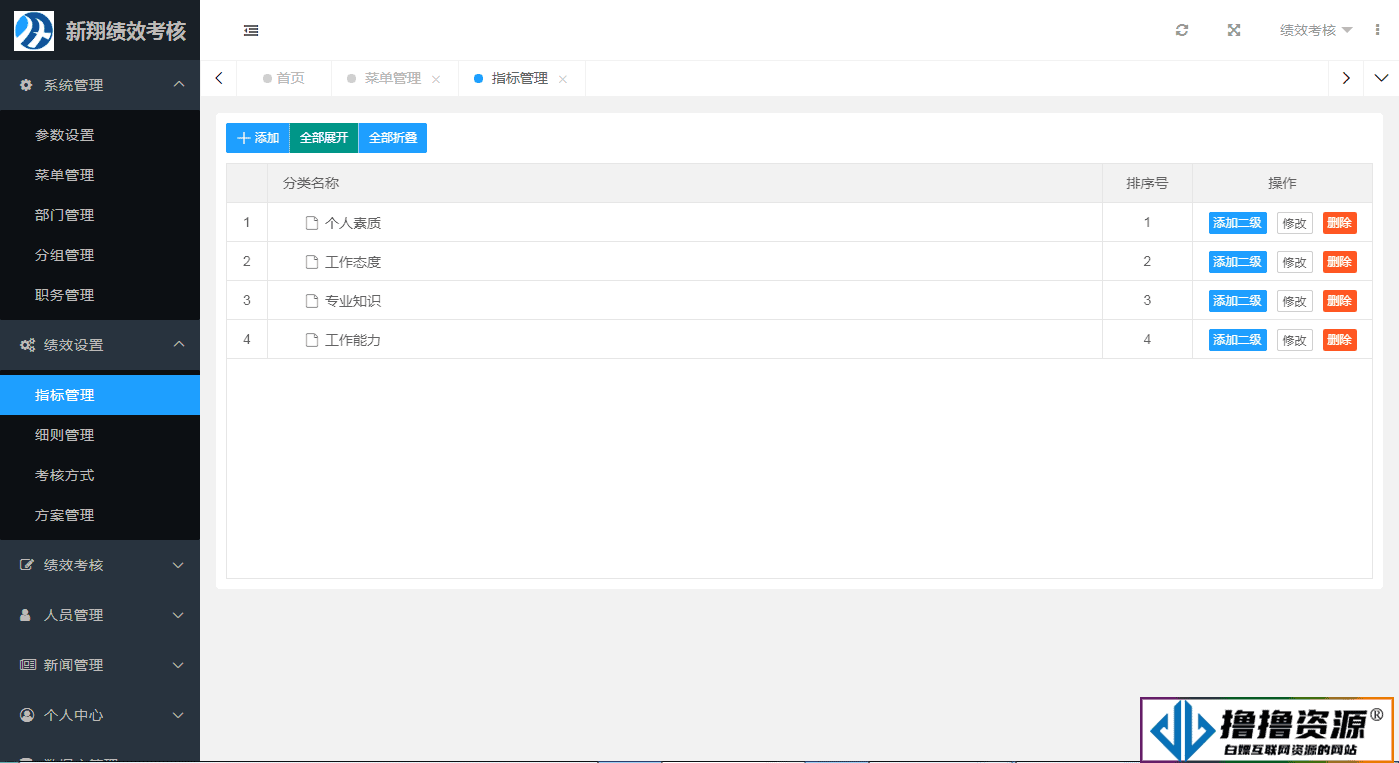Open 考核方式 in sidebar
Viewport: 1399px width, 763px height.
100,475
